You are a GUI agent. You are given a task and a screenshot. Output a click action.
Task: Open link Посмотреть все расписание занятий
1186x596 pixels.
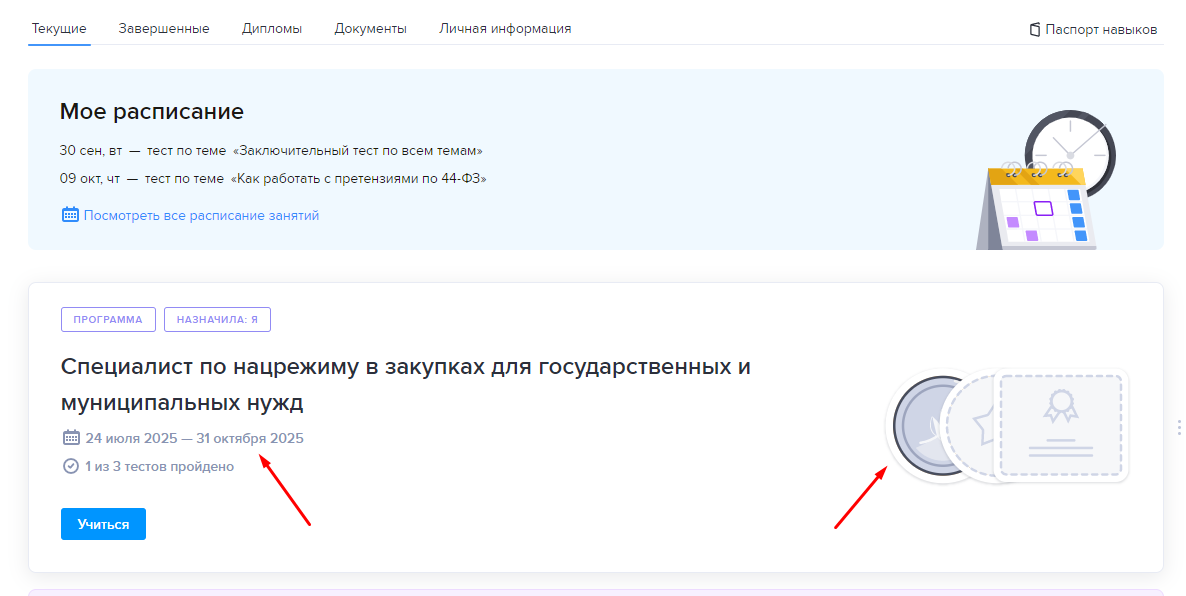point(201,215)
